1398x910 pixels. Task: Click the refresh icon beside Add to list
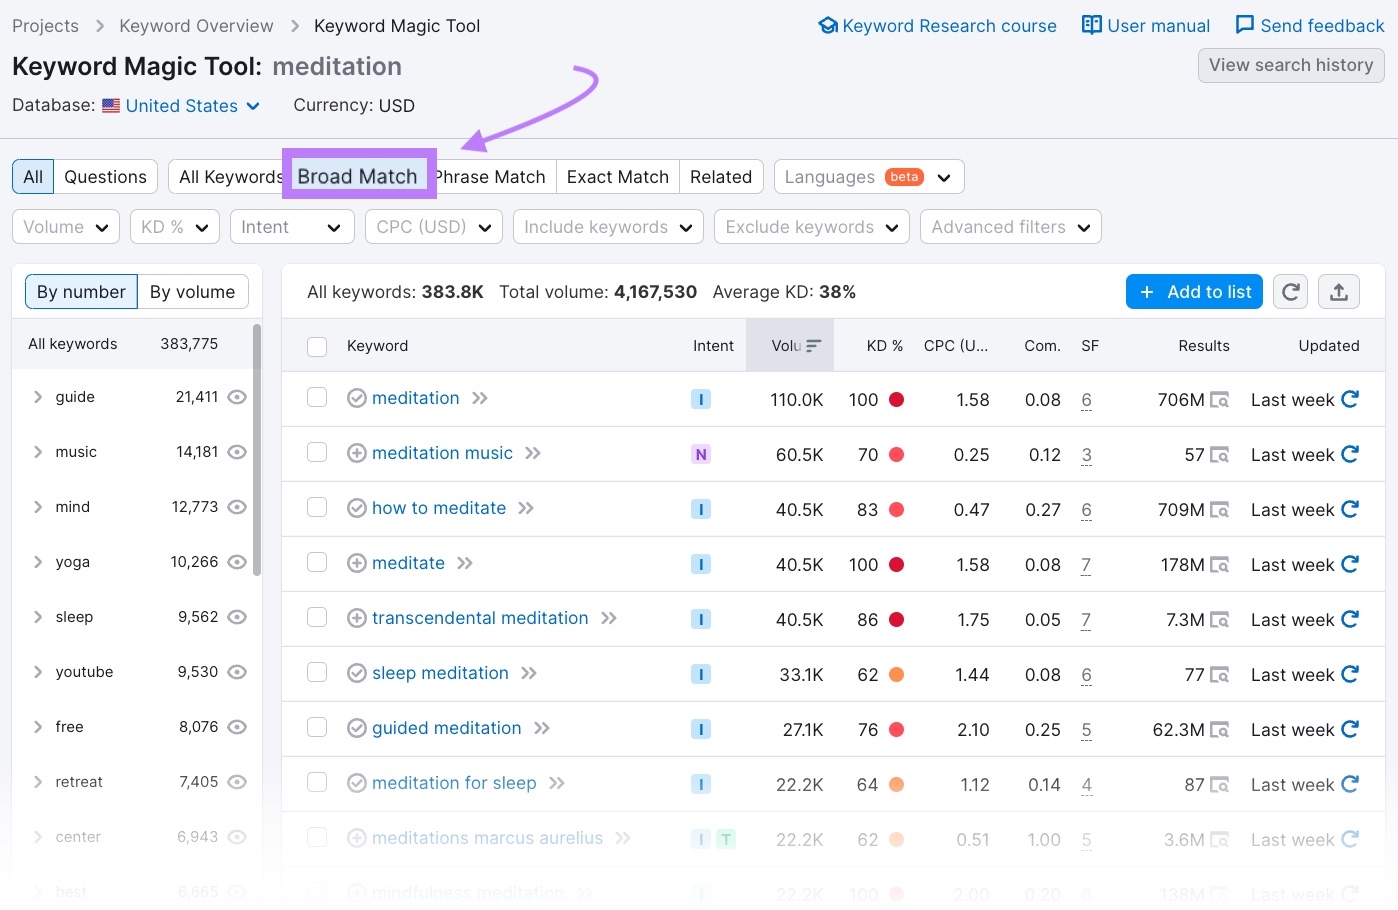point(1291,292)
